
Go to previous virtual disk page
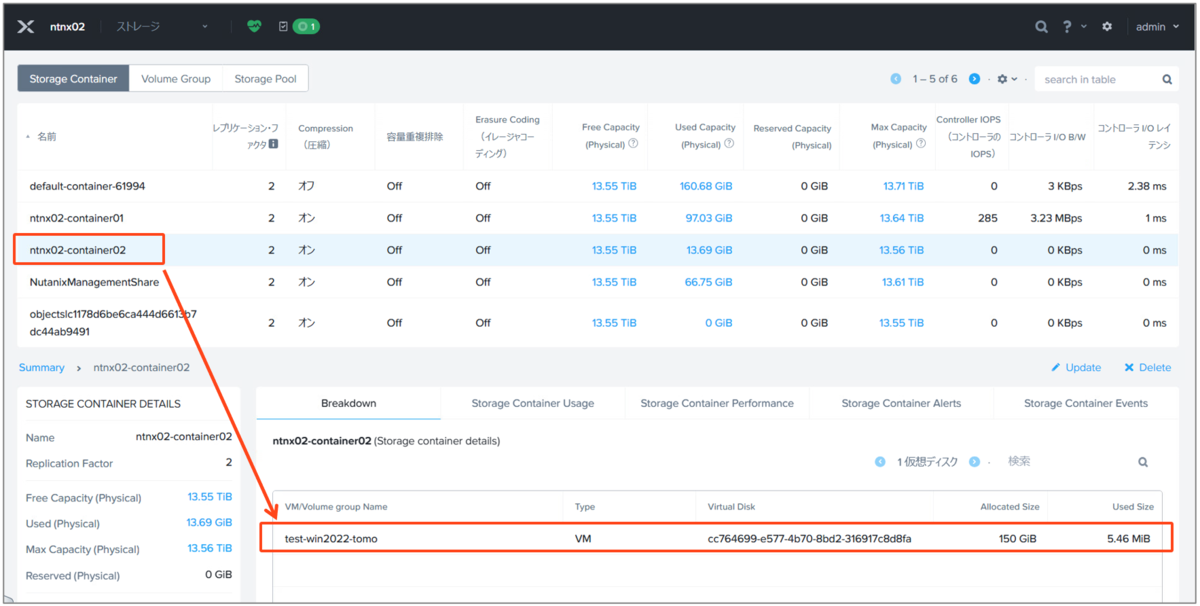coord(880,462)
